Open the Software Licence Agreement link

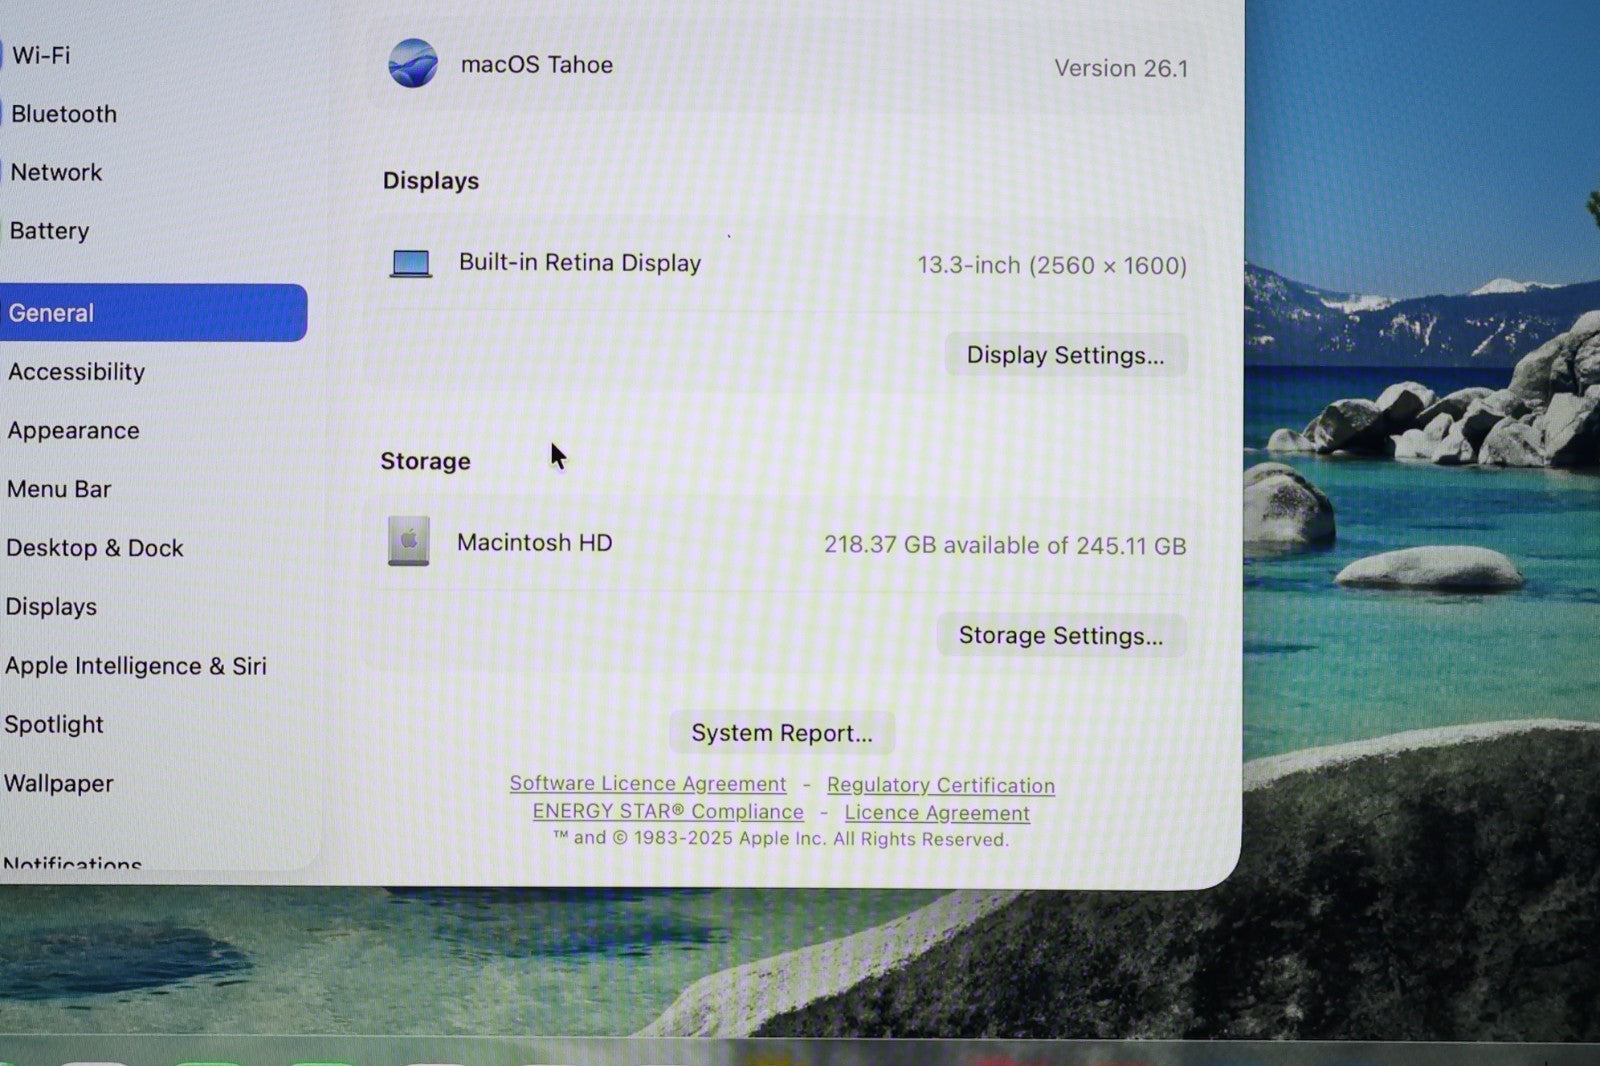click(647, 784)
